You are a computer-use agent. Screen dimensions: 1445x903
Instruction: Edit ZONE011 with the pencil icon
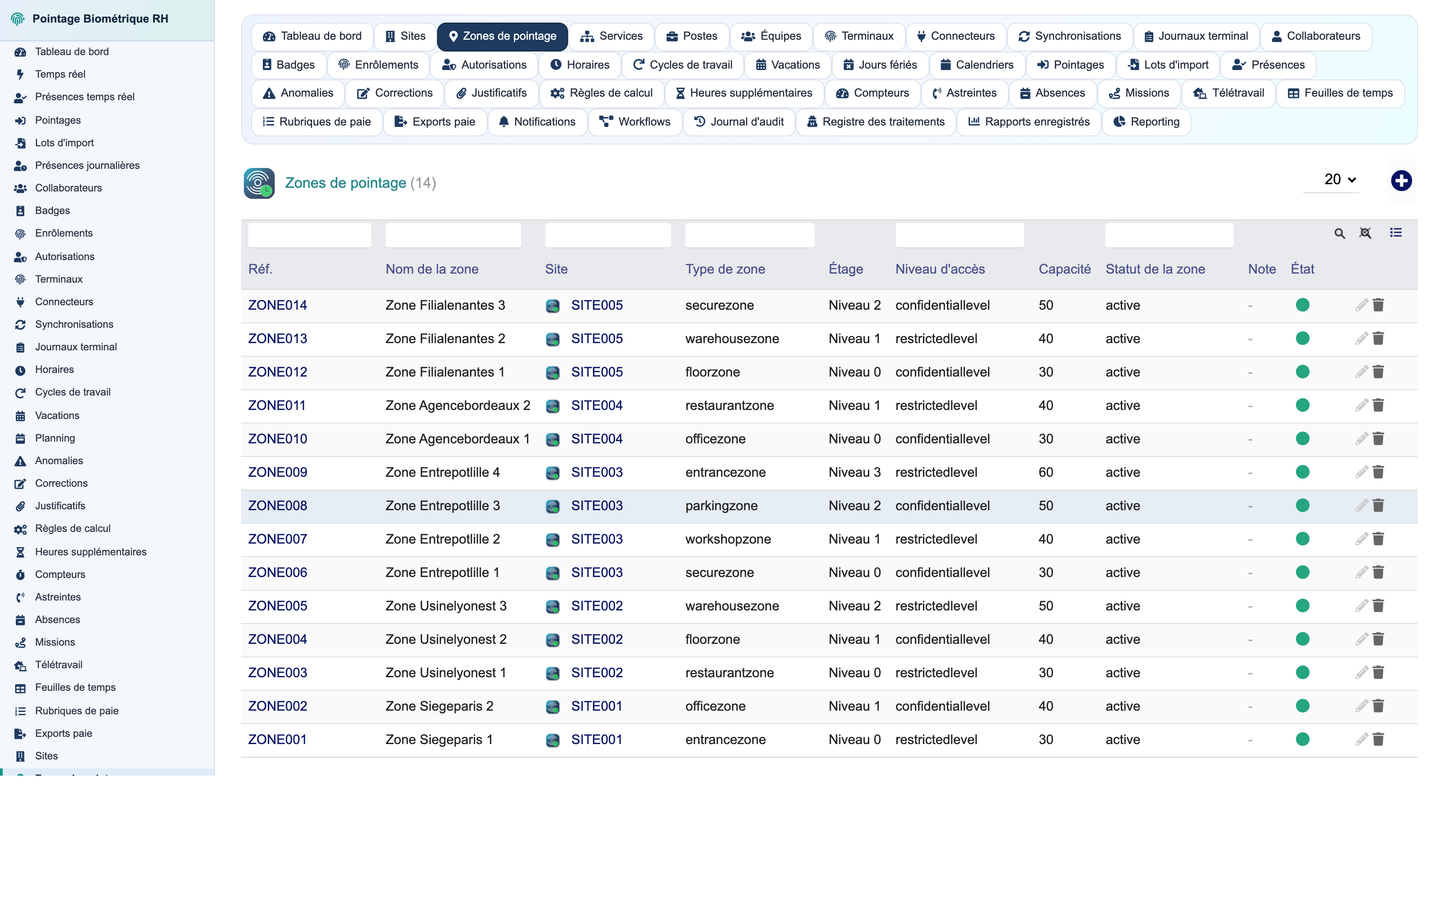1361,405
